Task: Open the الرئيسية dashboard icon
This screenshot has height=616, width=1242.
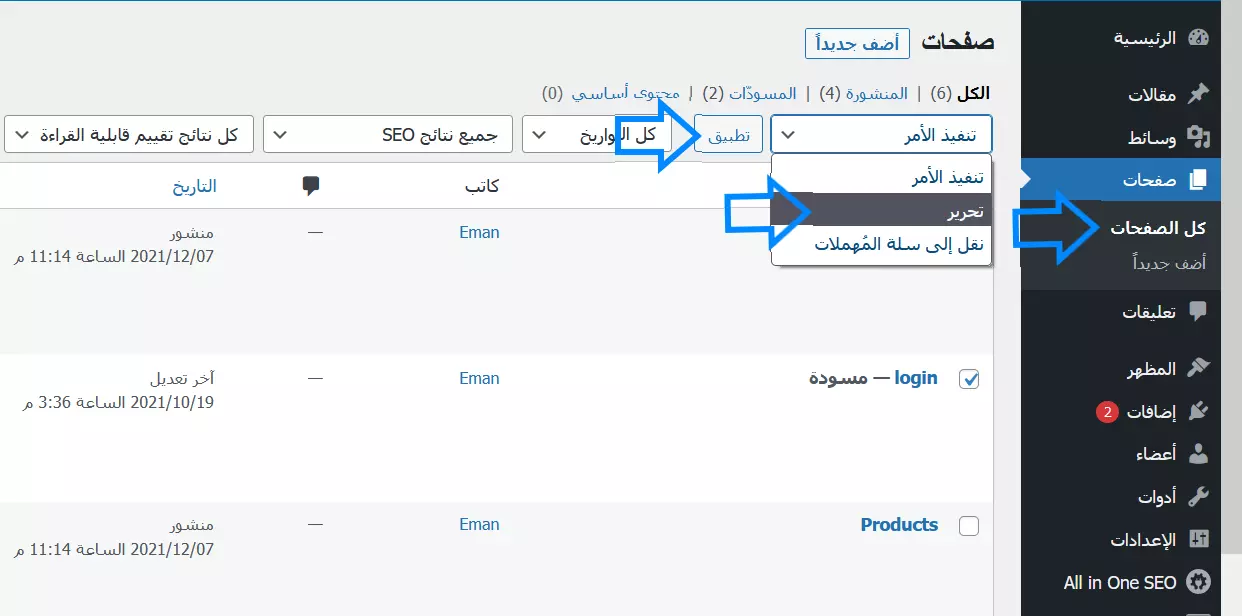Action: tap(1198, 38)
